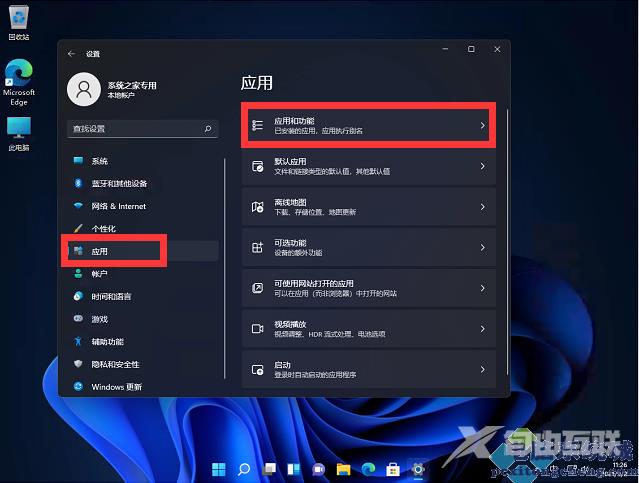The width and height of the screenshot is (639, 483).
Task: Open 离线地图 settings page
Action: tap(369, 207)
